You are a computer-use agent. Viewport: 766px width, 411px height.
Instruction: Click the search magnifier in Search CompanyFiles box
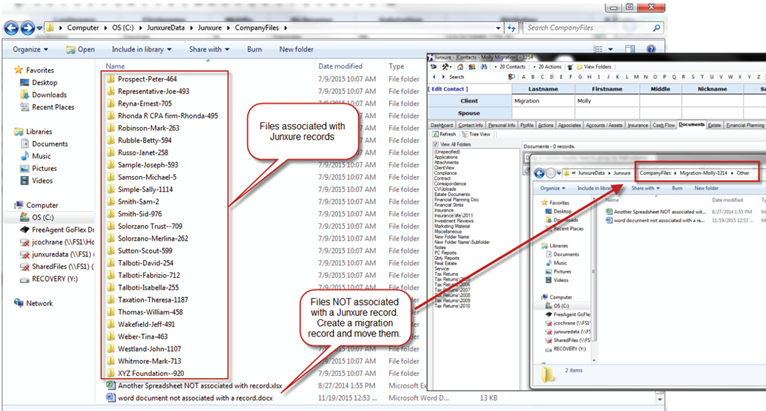click(657, 28)
